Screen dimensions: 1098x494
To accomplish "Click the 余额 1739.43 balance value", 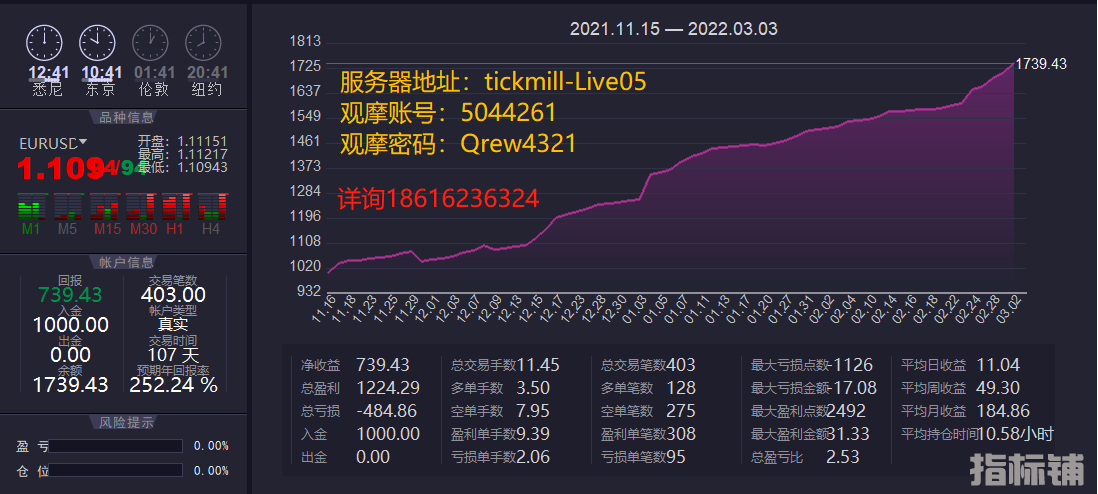I will pyautogui.click(x=71, y=385).
